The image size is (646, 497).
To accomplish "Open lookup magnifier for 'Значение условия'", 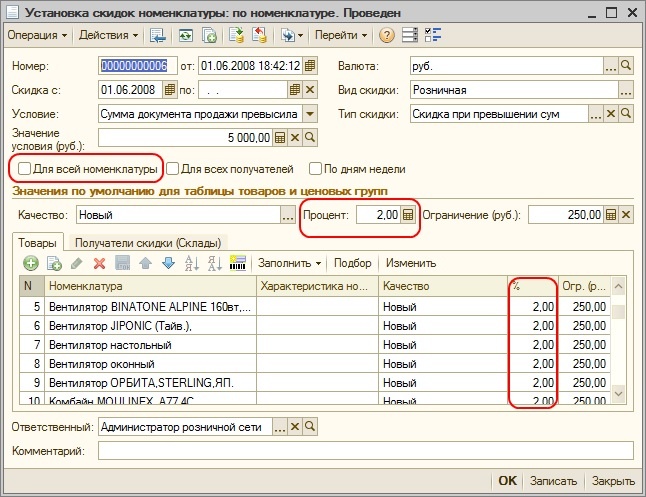I will click(310, 138).
